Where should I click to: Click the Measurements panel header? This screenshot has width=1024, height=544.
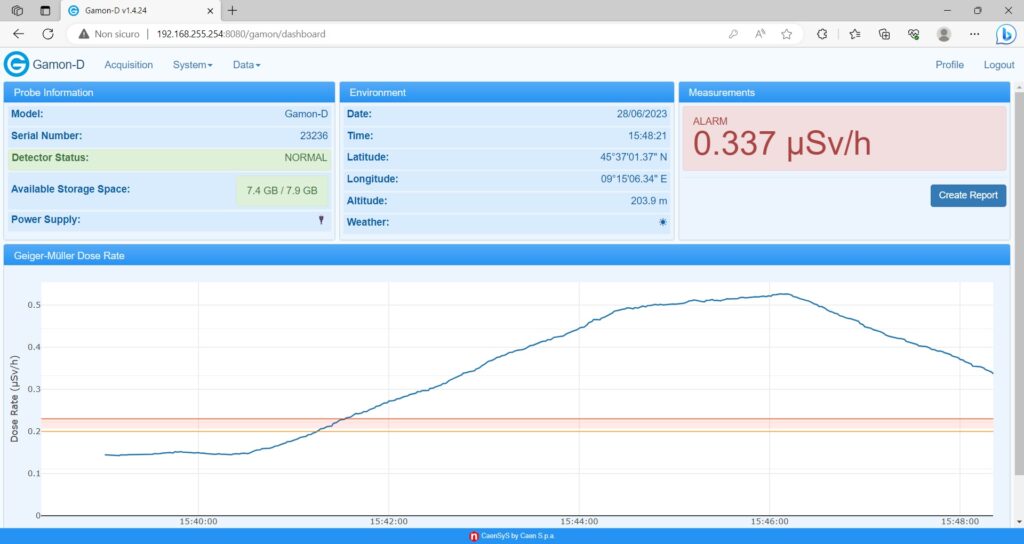844,92
